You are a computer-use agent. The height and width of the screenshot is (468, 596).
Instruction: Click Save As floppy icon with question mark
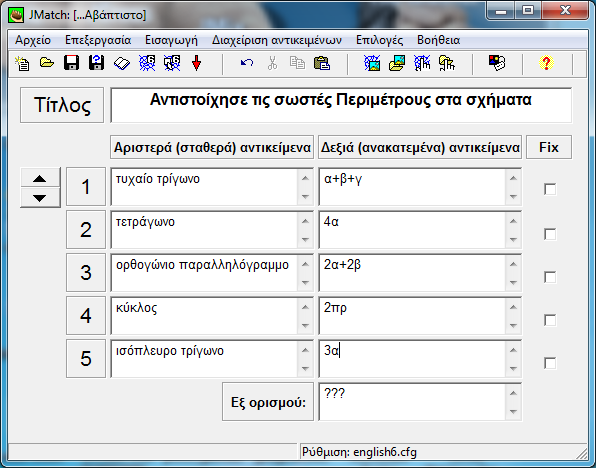pyautogui.click(x=97, y=63)
